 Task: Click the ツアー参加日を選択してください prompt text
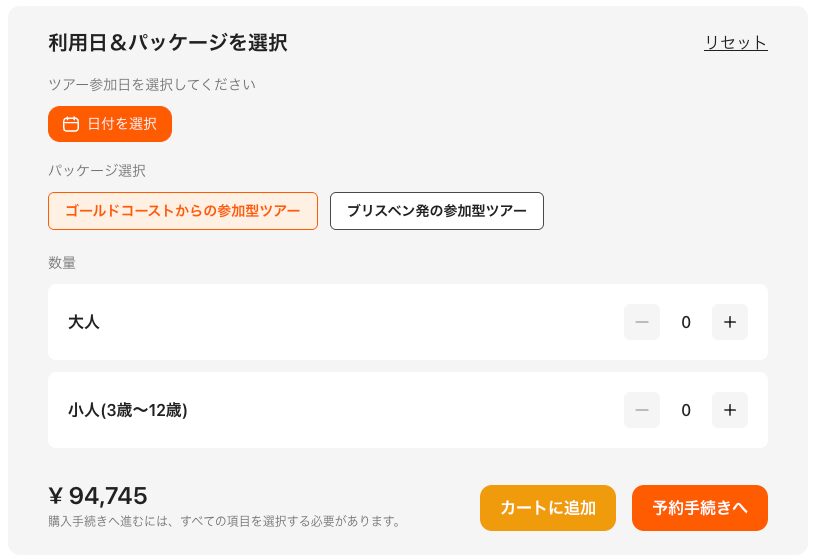pos(152,84)
